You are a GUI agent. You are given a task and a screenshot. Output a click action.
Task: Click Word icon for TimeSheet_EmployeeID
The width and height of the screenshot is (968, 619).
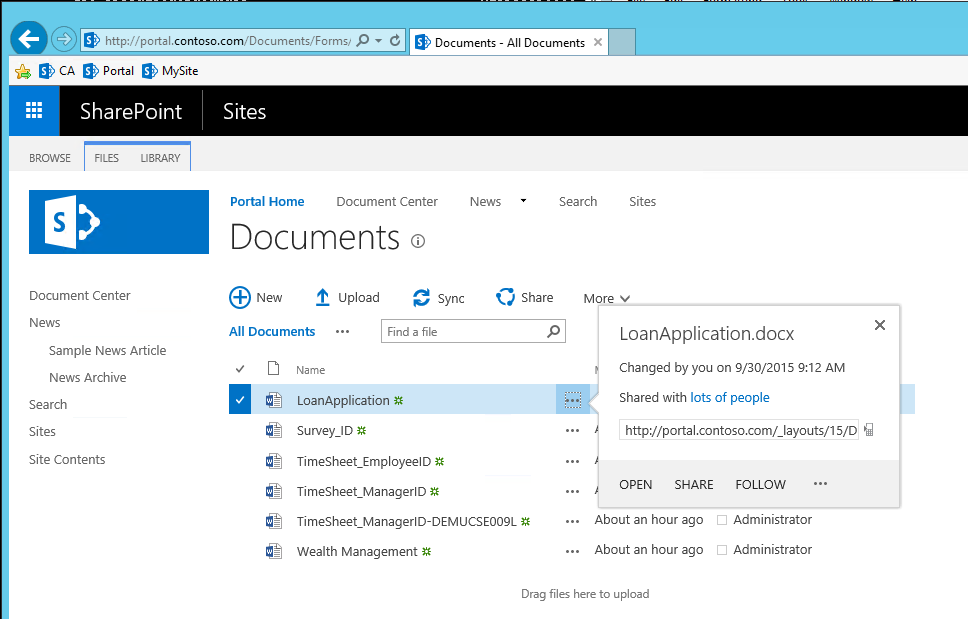pos(273,461)
